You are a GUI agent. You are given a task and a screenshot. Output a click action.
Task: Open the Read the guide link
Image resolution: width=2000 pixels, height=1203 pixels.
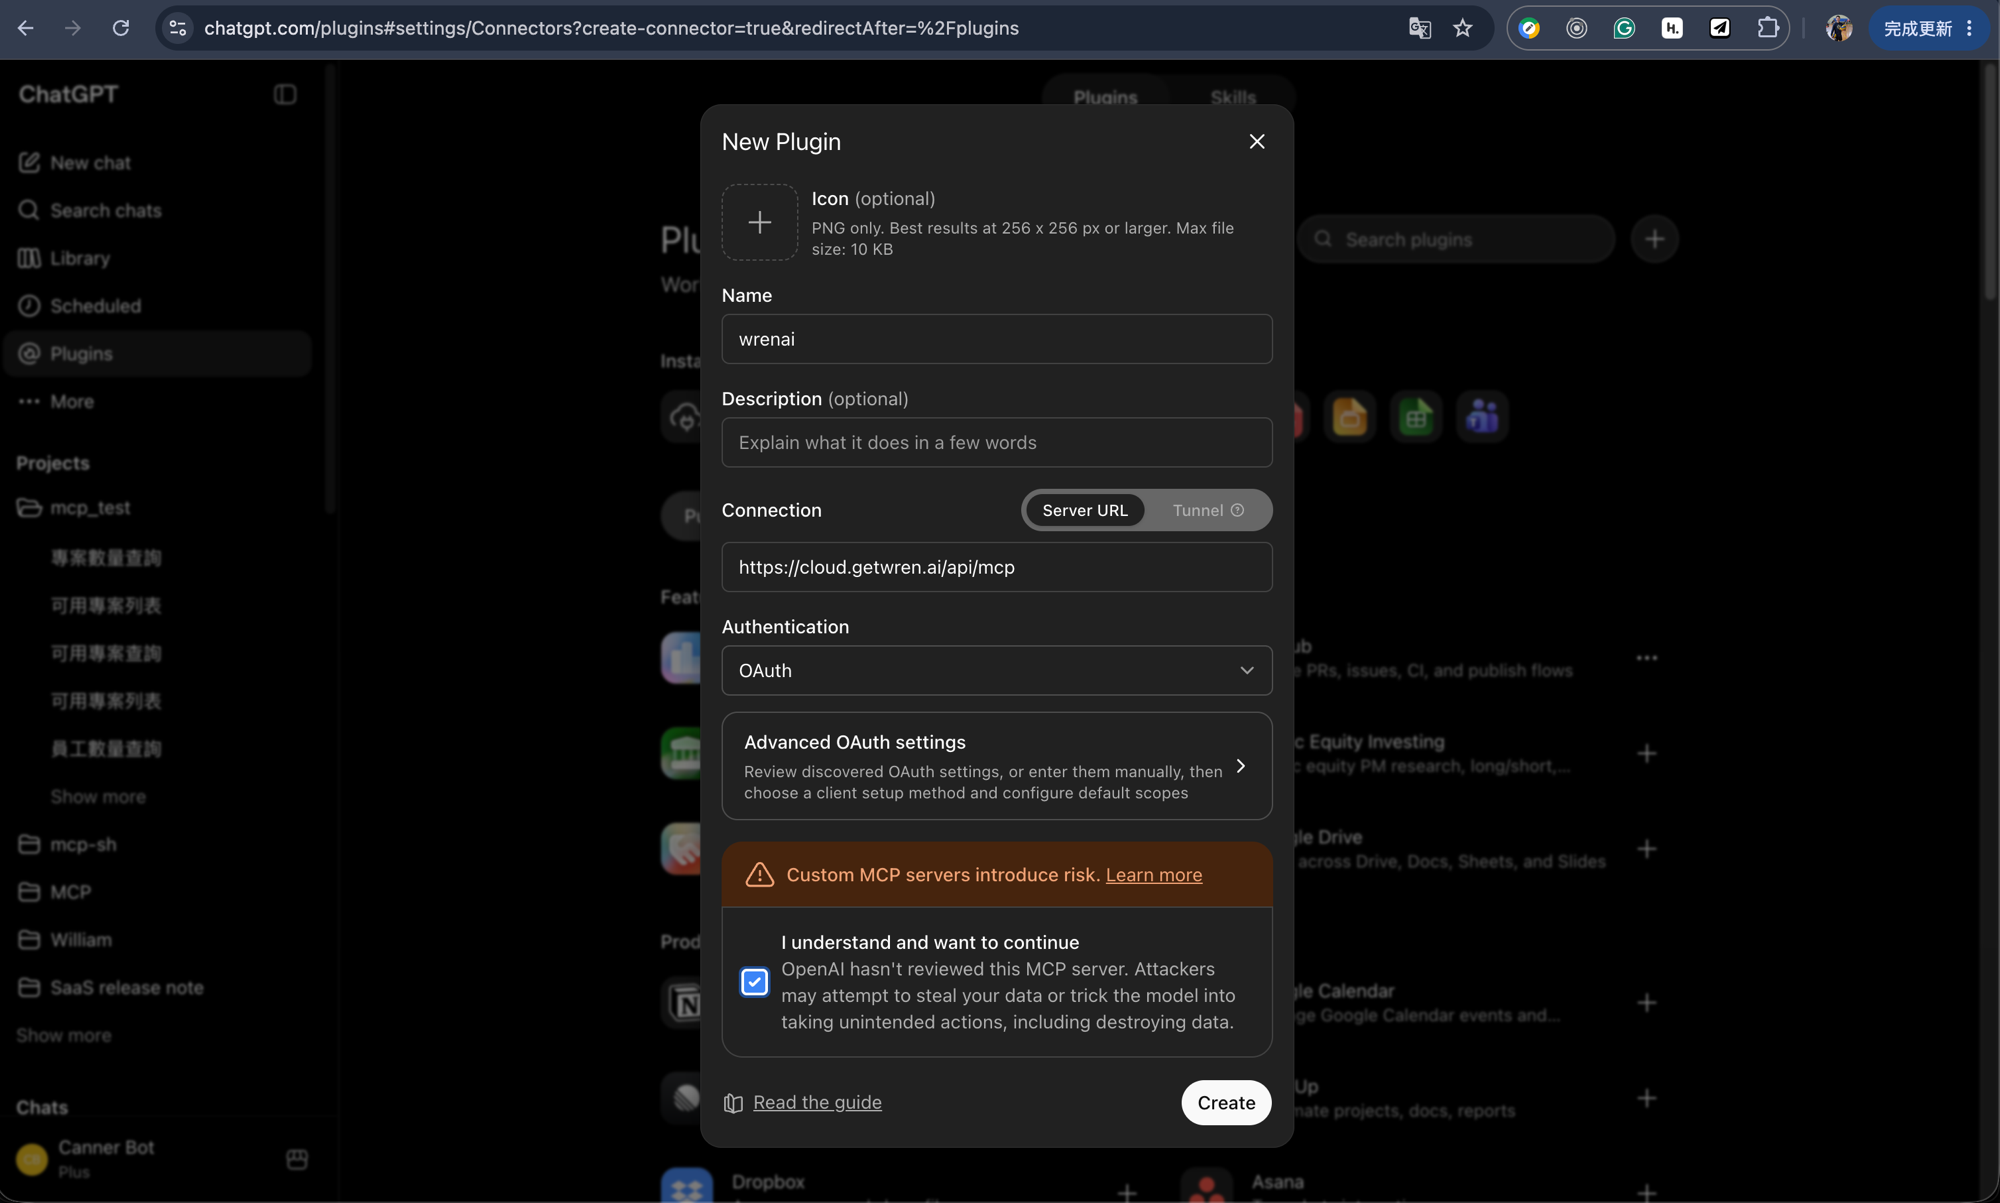[817, 1102]
